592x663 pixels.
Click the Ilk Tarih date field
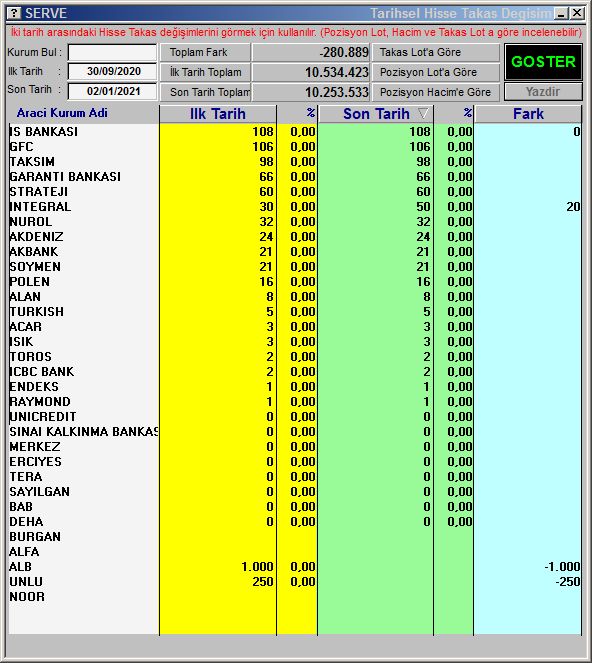click(x=112, y=71)
